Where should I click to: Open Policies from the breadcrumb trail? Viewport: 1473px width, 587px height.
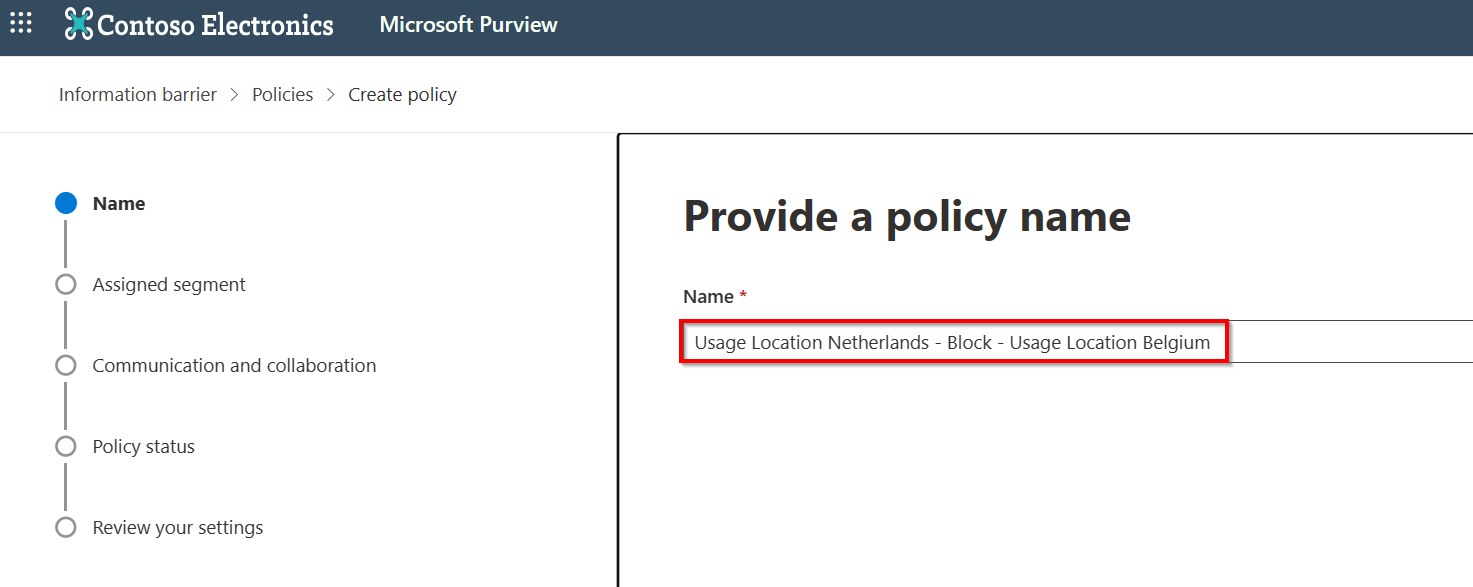click(282, 94)
